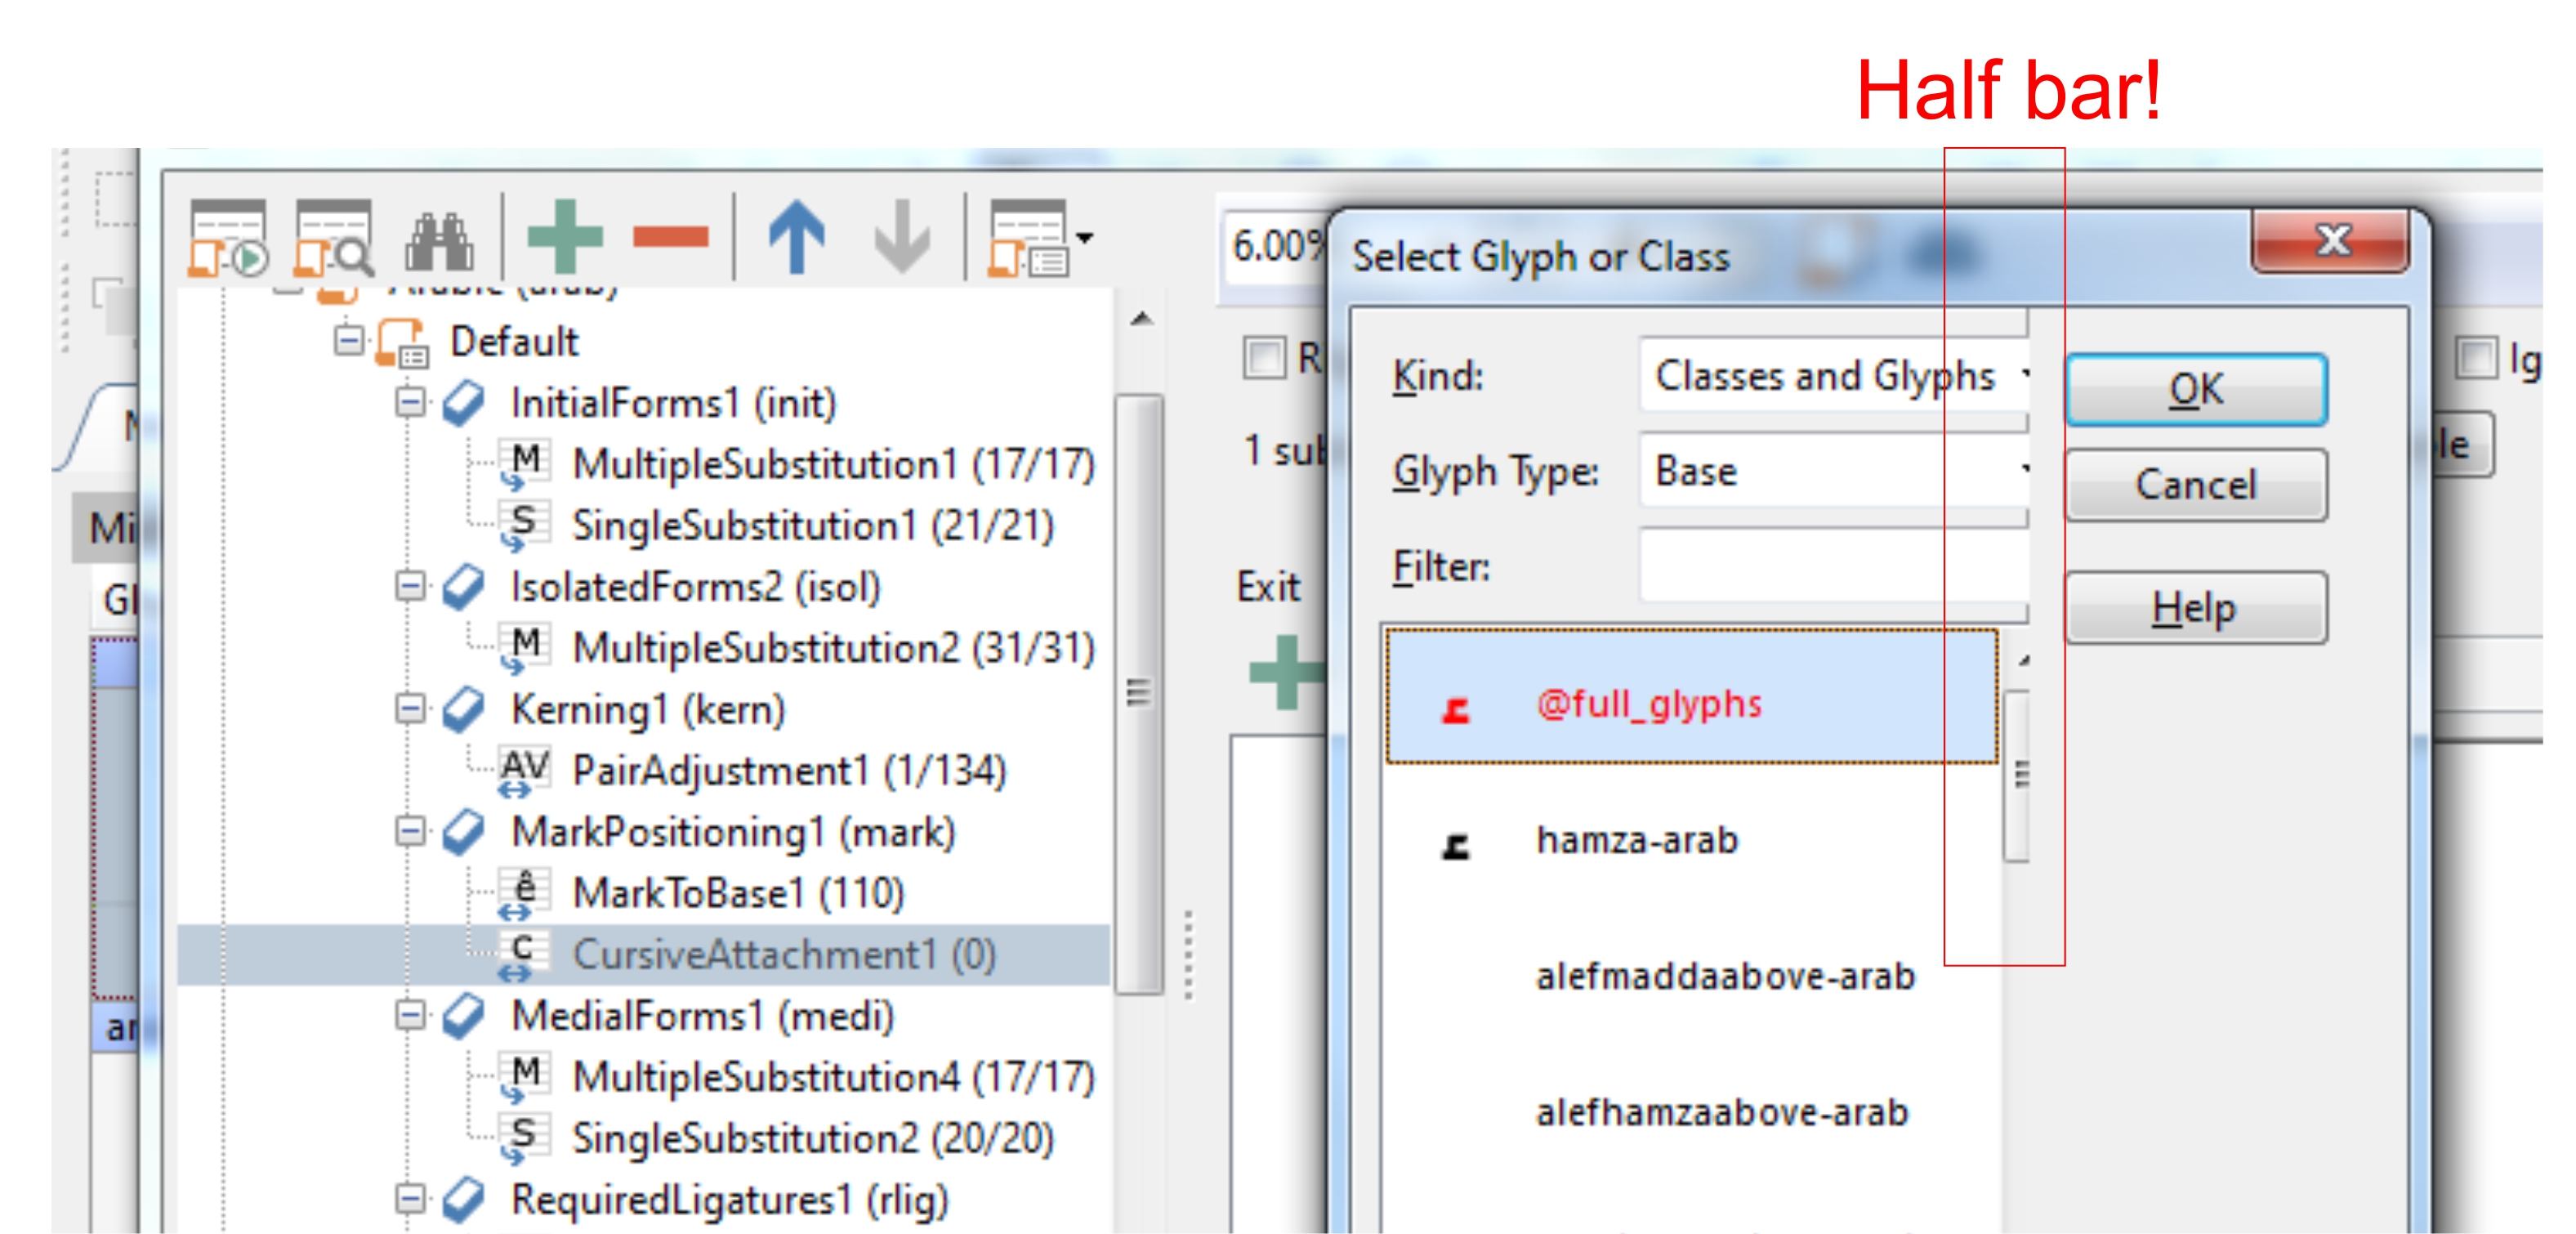The width and height of the screenshot is (2576, 1234).
Task: Click the 6.00% zoom field
Action: point(1276,246)
